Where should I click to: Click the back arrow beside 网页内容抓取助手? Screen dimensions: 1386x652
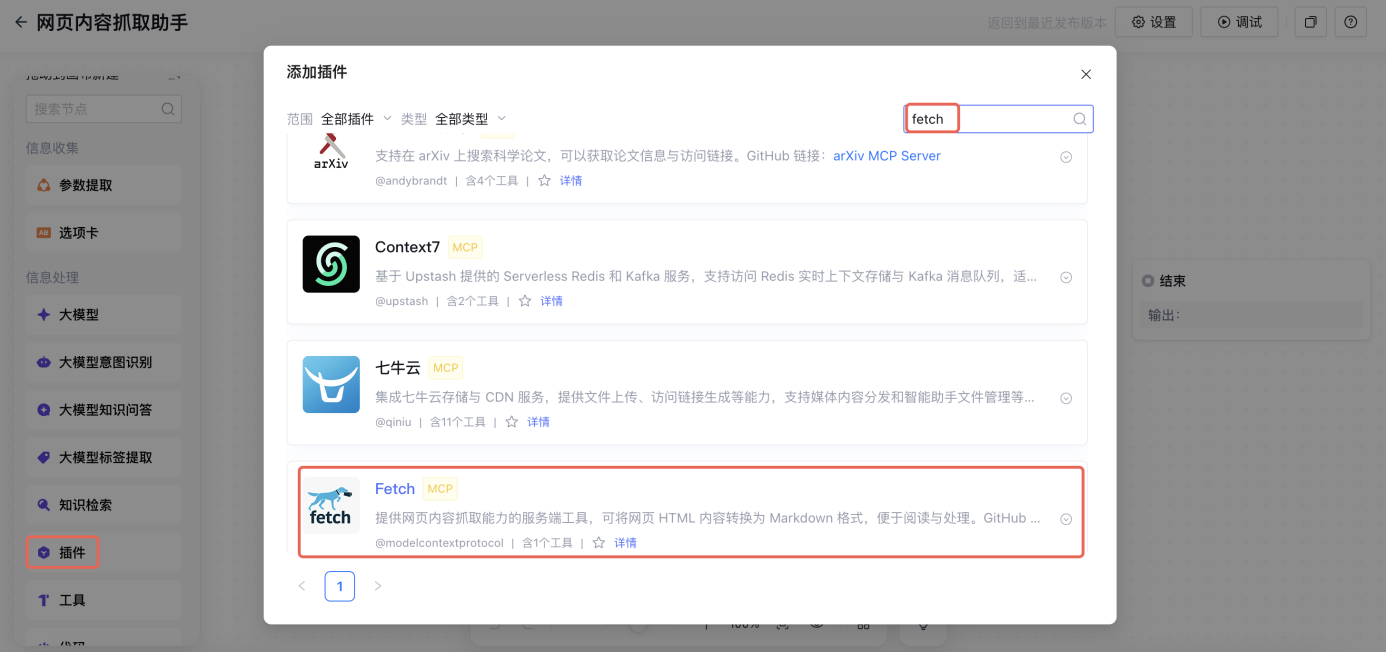pyautogui.click(x=20, y=22)
